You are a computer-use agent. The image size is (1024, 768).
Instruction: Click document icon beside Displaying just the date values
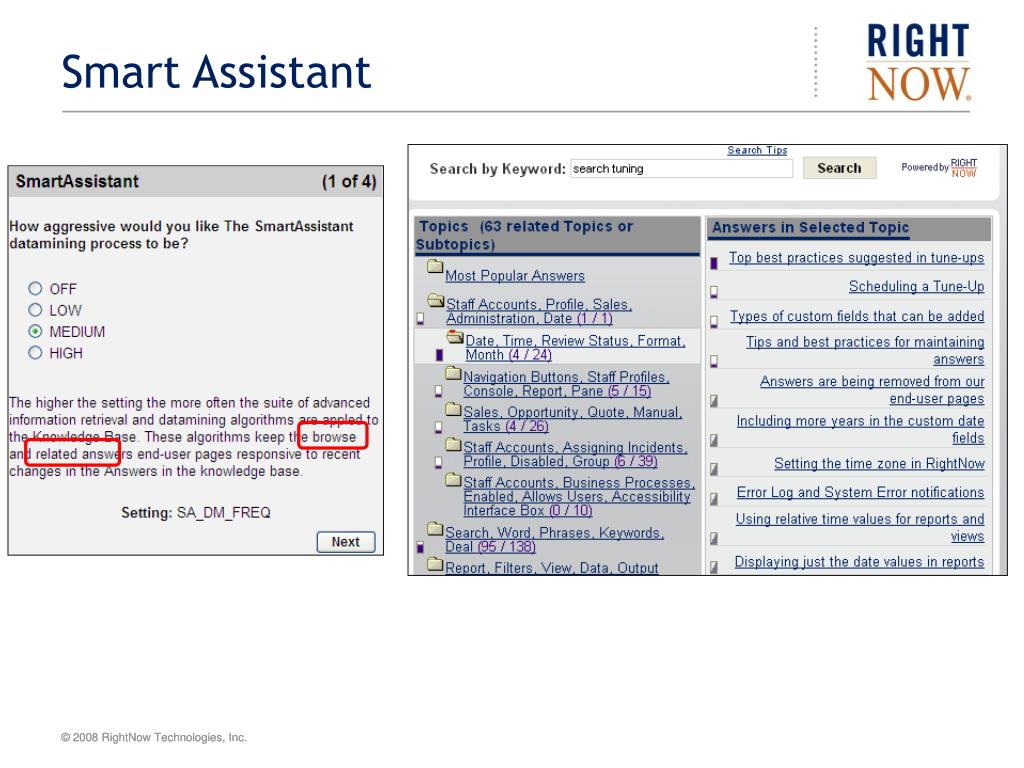714,567
